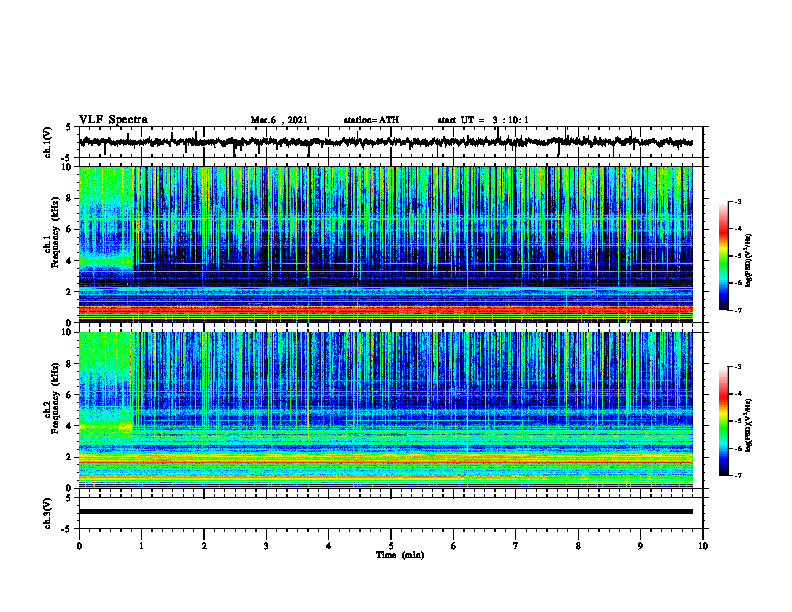
Task: Click the "5" tick on ch.1(V) axis
Action: click(x=68, y=127)
